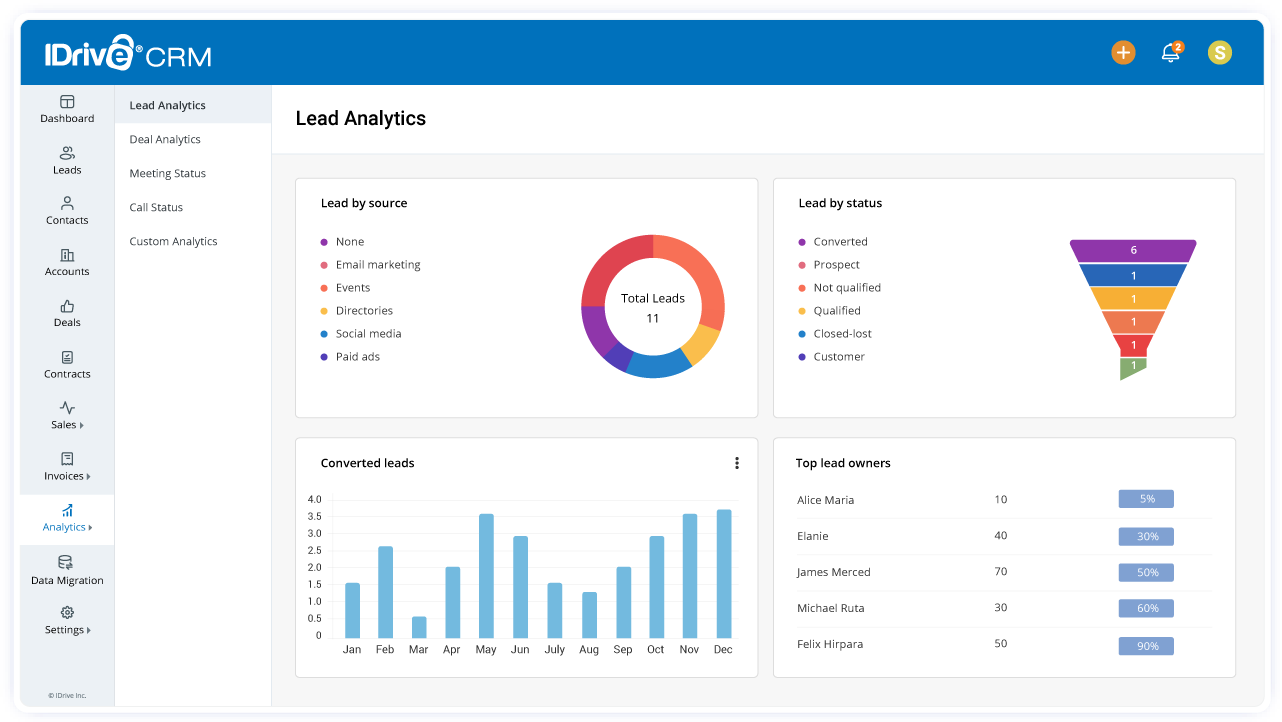Expand the Sales sidebar menu
This screenshot has width=1282, height=722.
(66, 416)
